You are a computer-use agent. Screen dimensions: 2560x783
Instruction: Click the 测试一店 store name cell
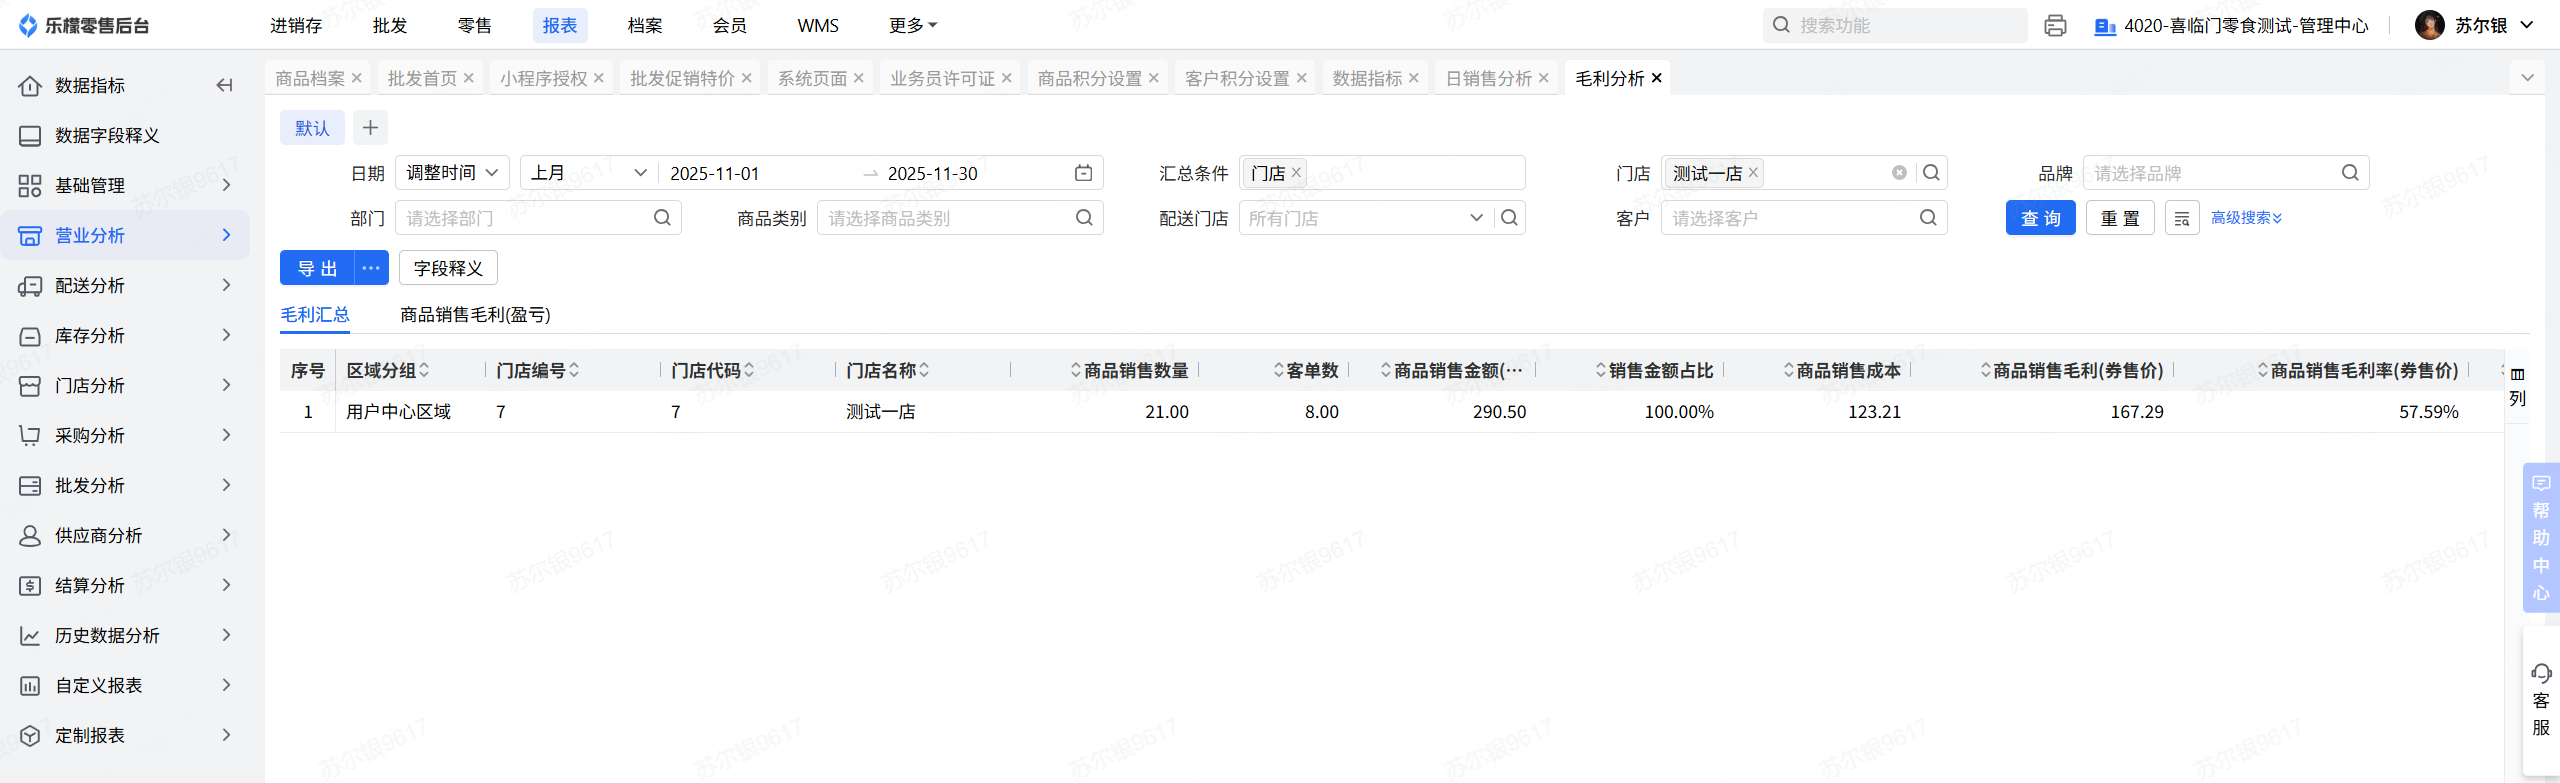881,412
